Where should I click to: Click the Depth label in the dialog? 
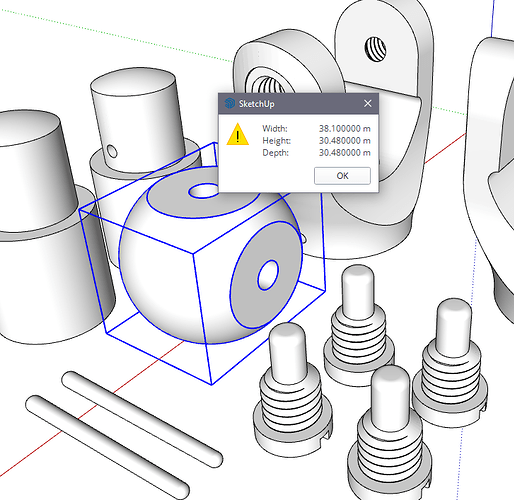pos(275,153)
